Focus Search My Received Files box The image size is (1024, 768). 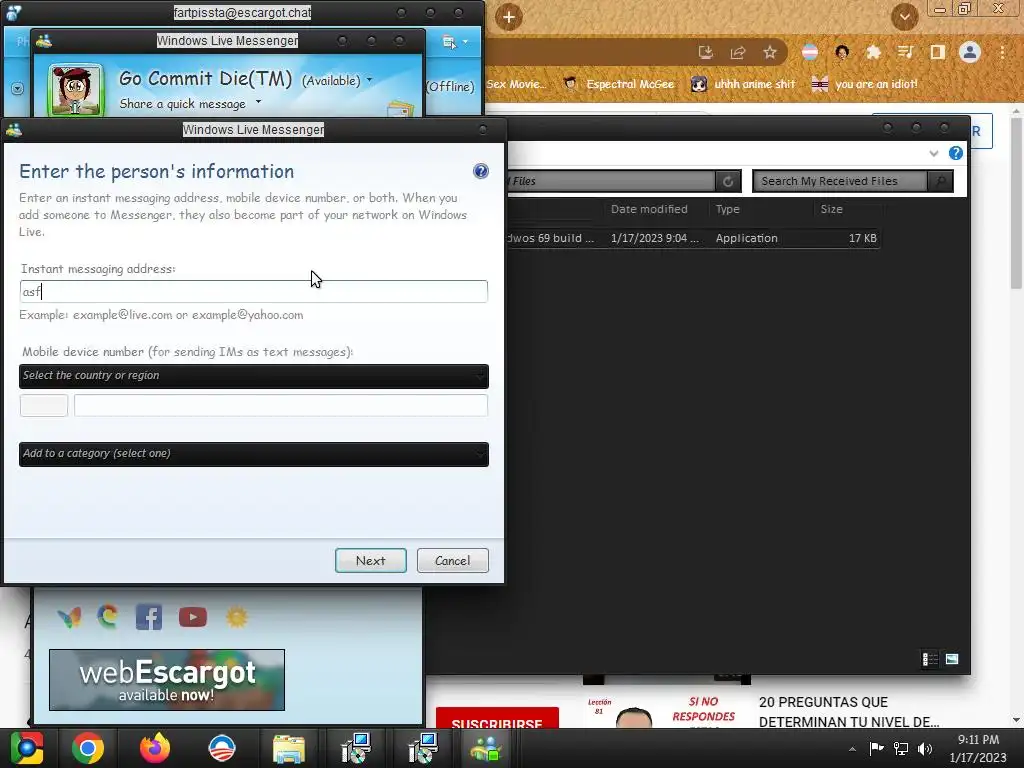[x=840, y=182]
